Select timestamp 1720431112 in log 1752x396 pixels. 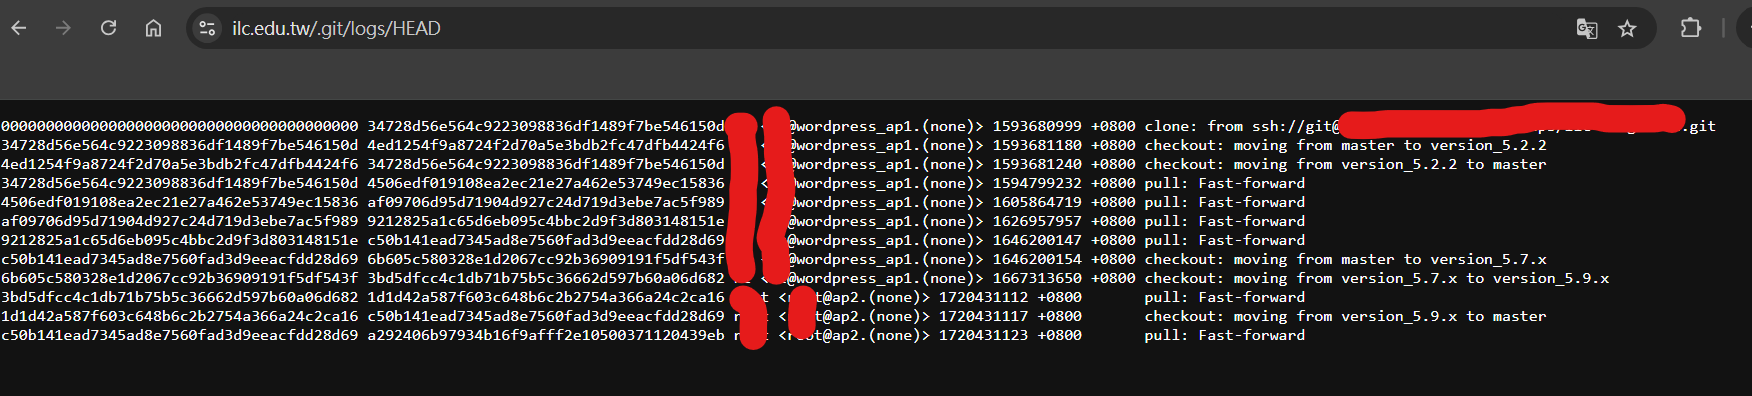[x=983, y=297]
